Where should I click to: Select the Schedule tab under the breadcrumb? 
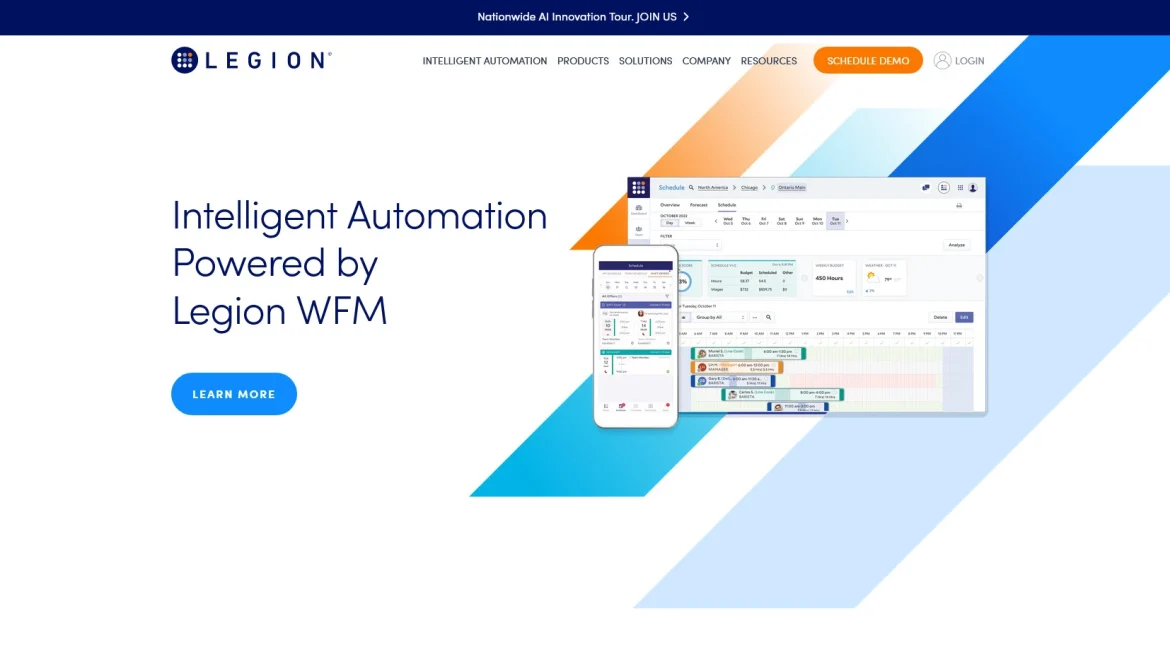pos(727,205)
